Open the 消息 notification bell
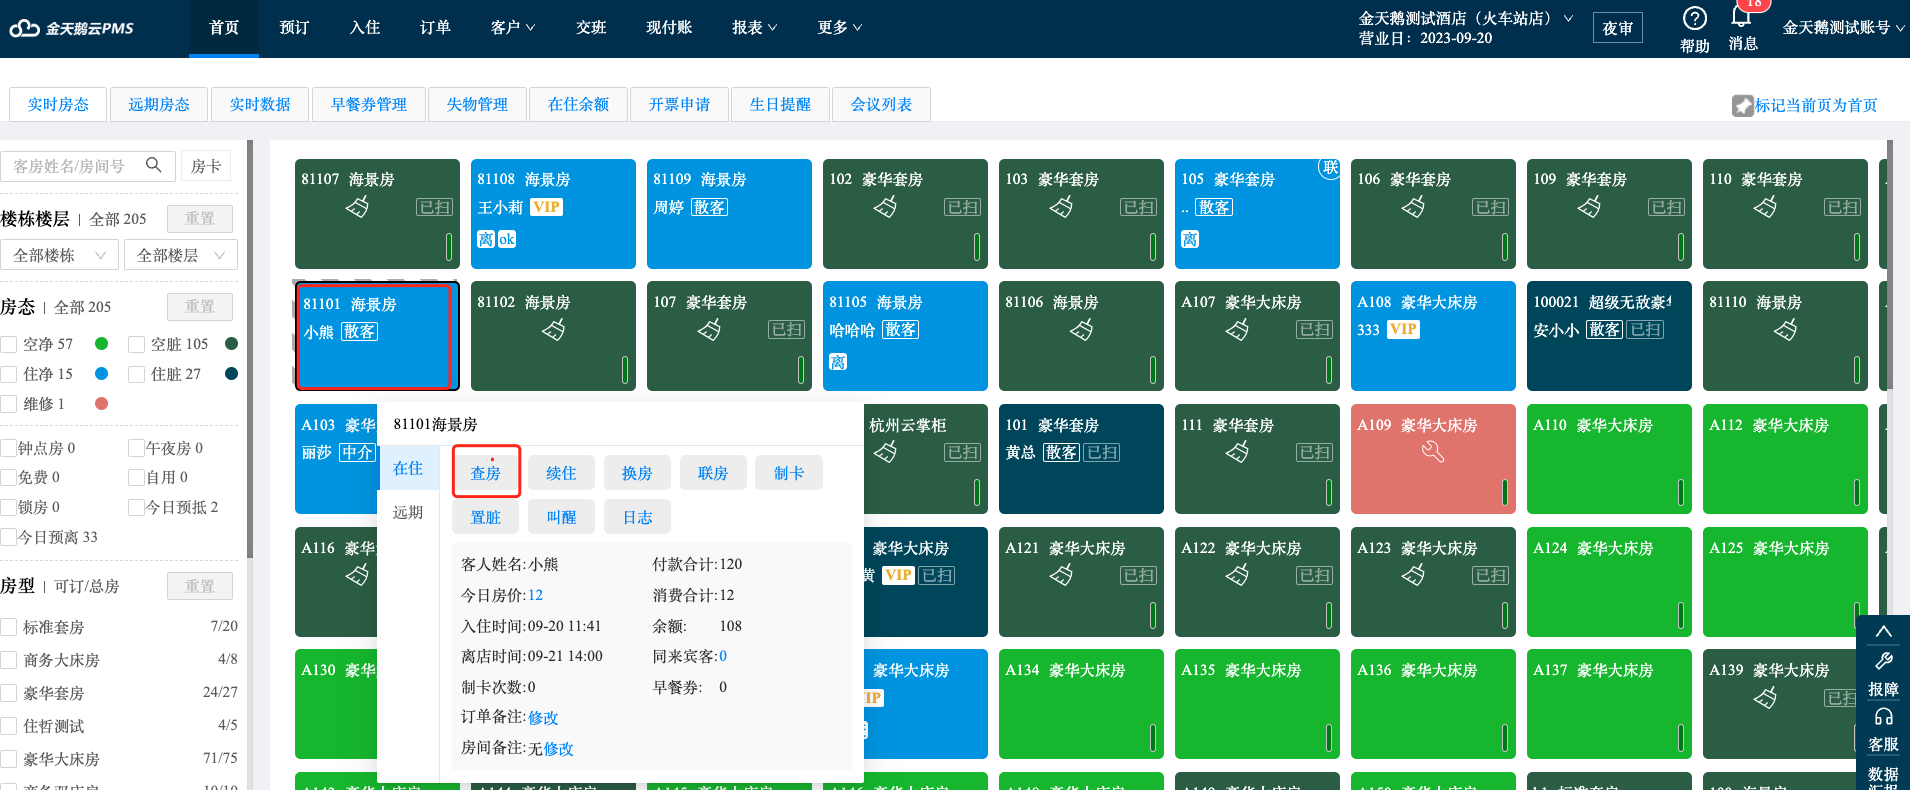 coord(1741,17)
